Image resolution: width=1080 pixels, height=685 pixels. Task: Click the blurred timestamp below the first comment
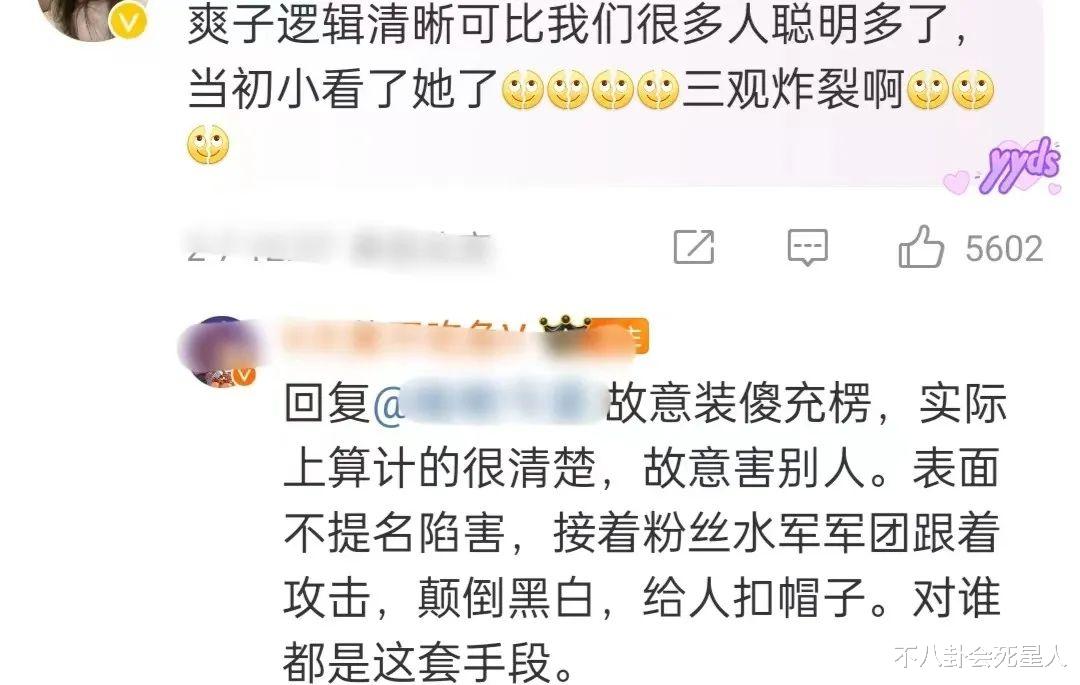[338, 248]
